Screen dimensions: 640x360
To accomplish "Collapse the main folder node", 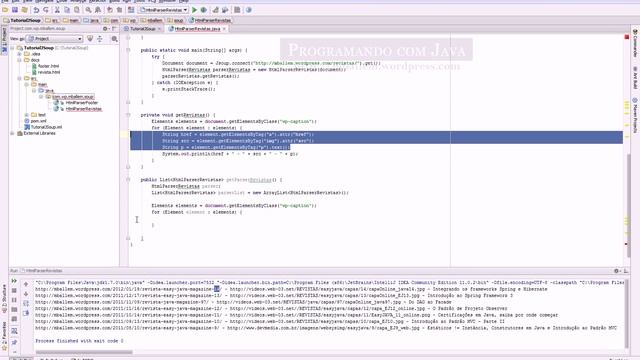I will 27,84.
